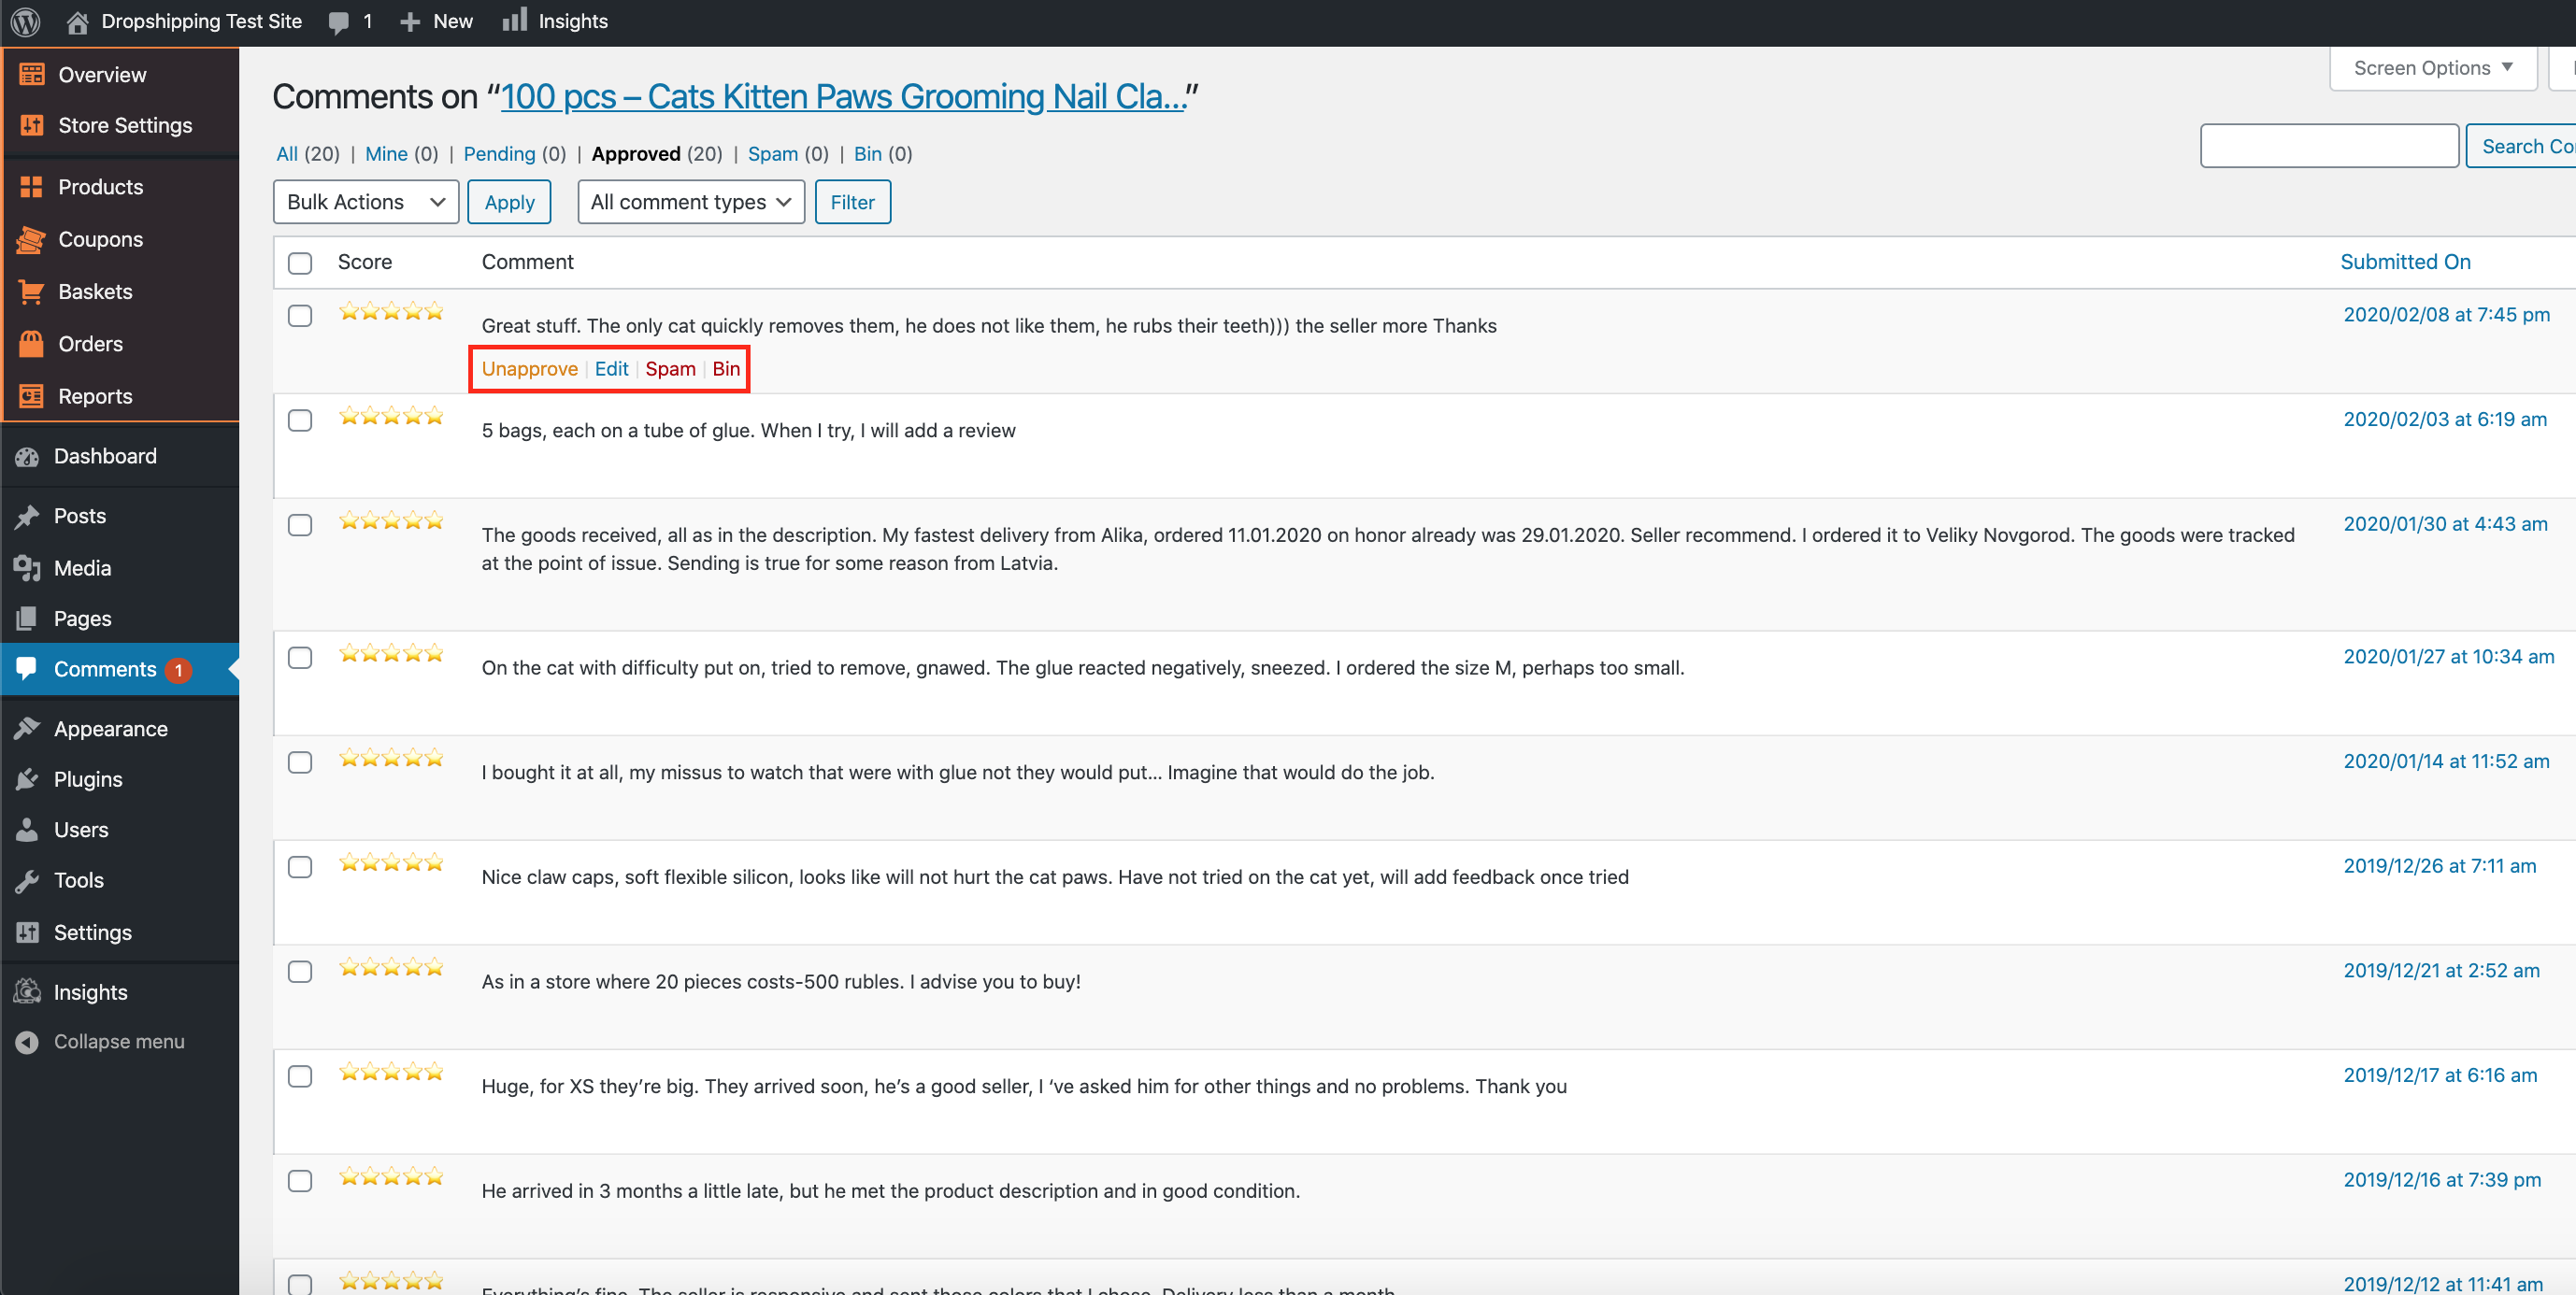Click the Insights bar-chart icon in top bar

point(514,20)
